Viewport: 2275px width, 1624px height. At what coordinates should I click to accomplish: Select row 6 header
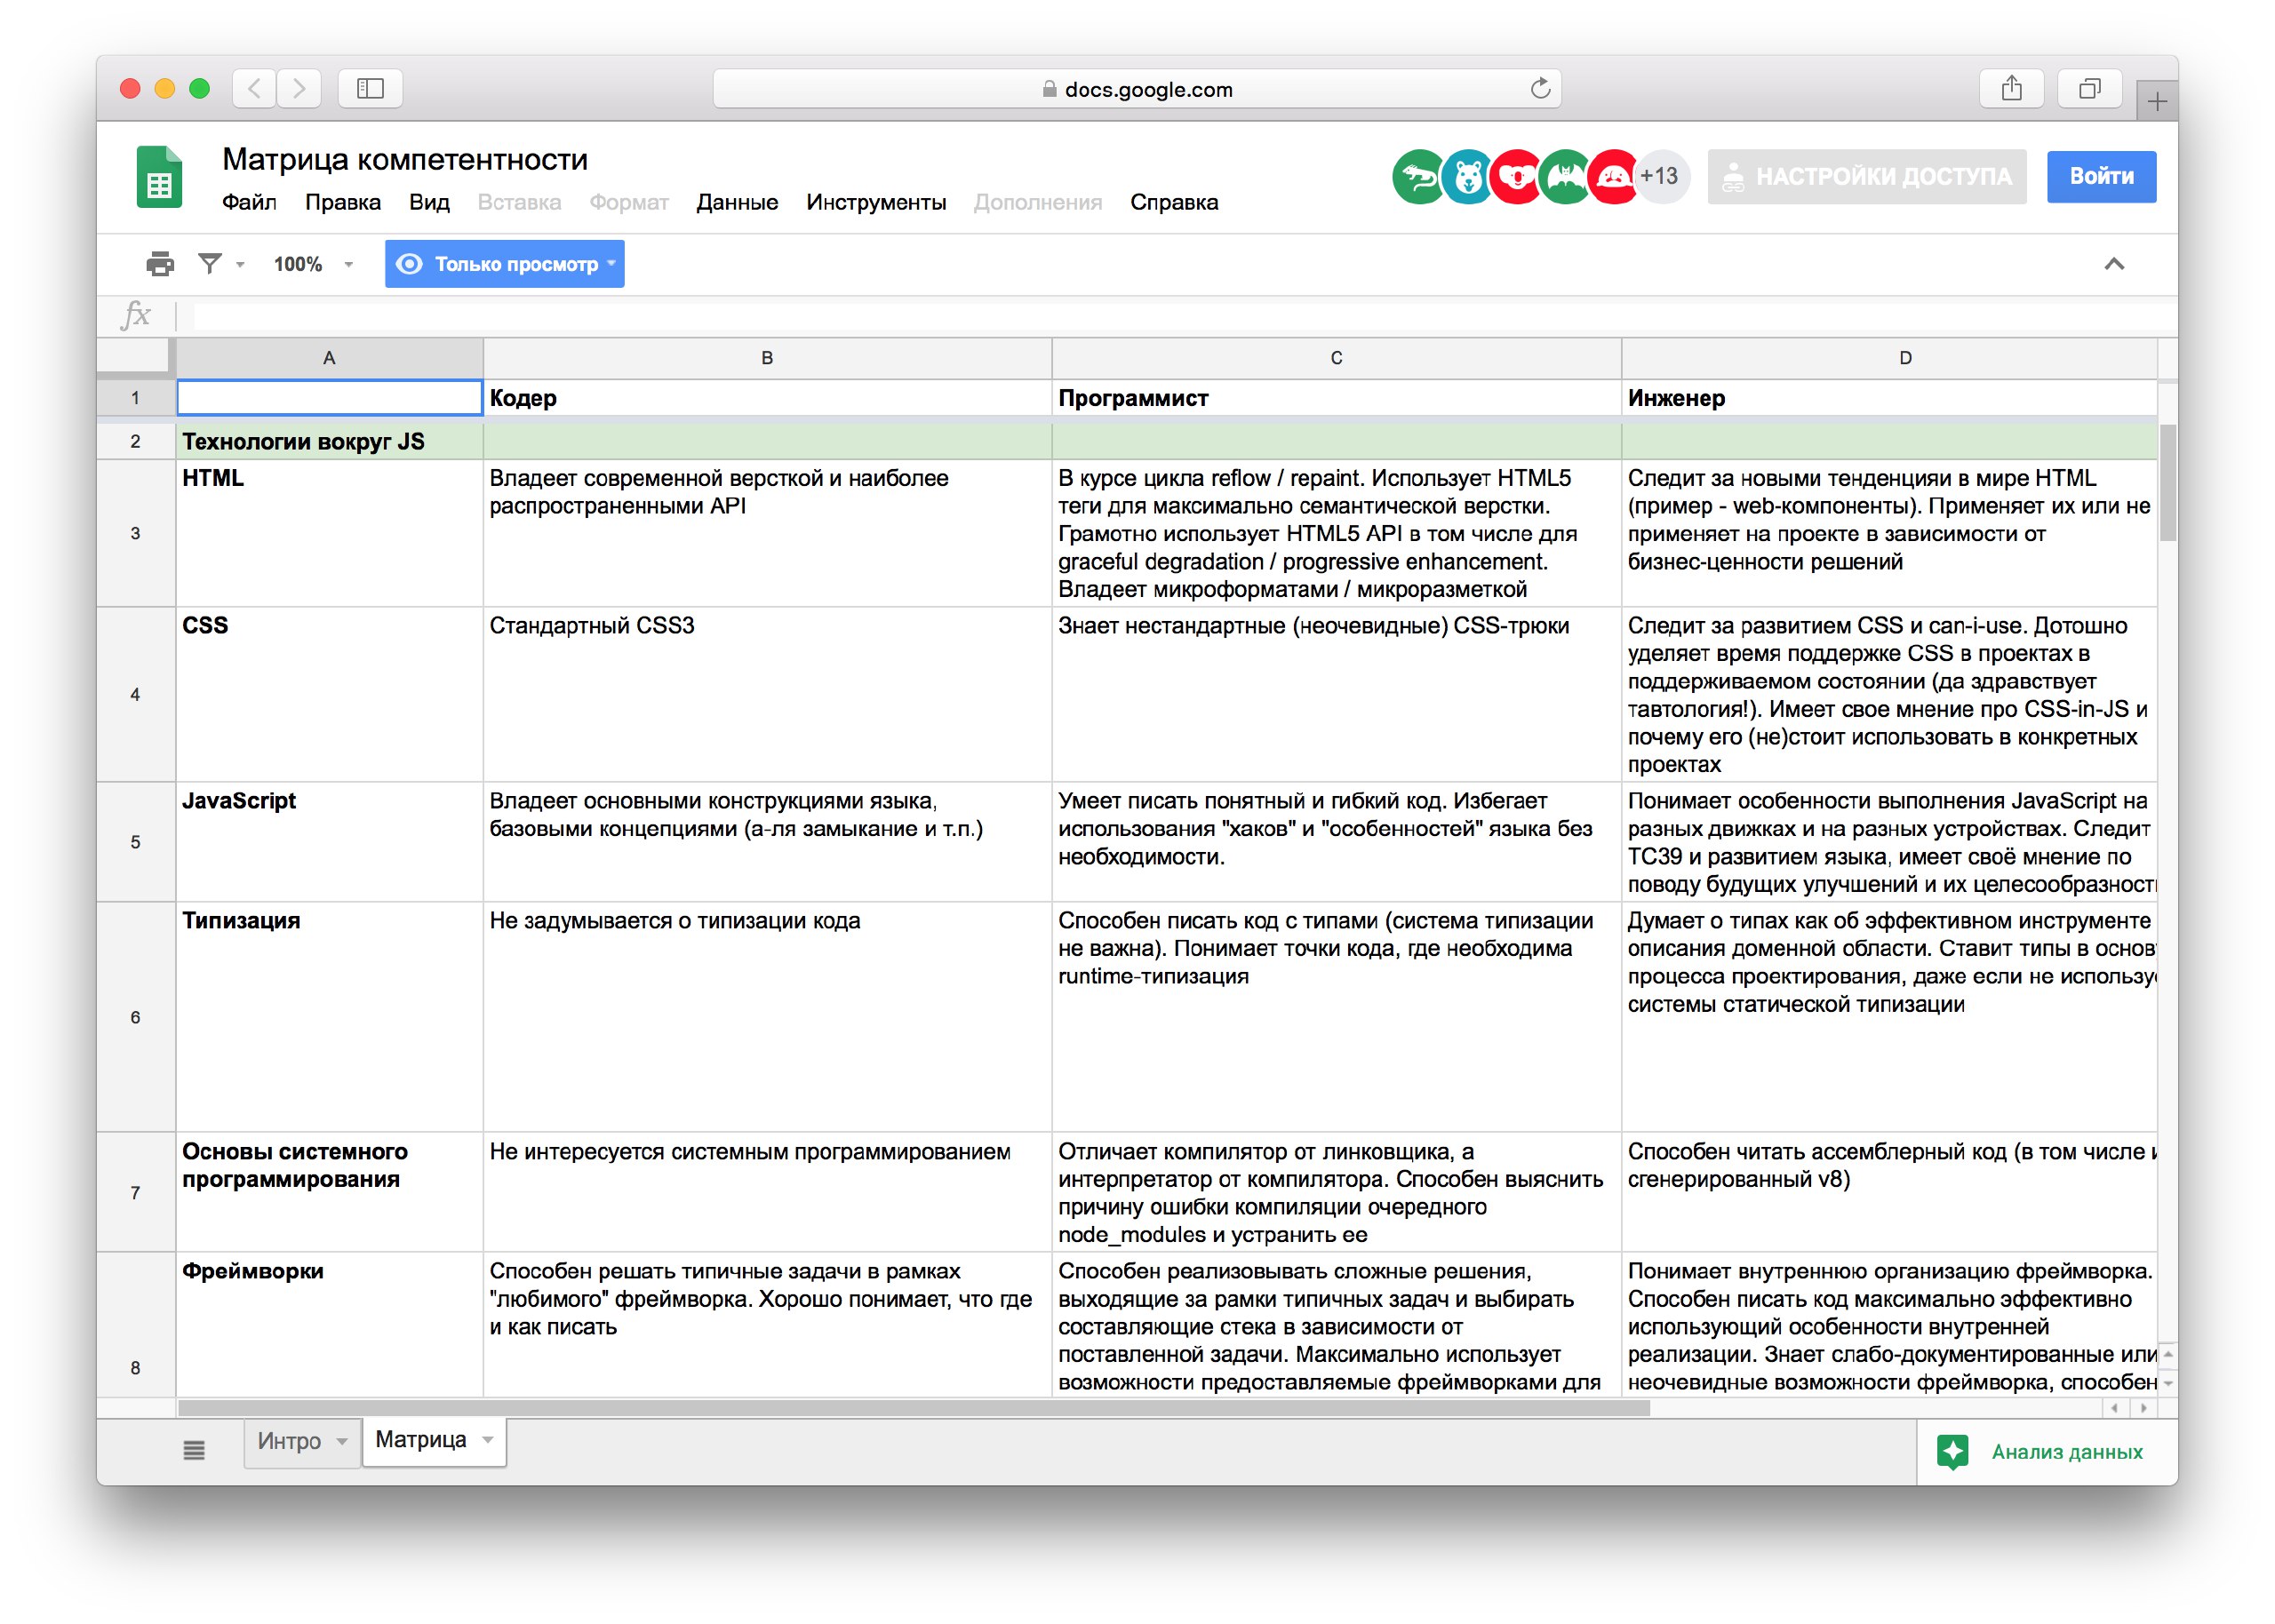coord(136,1017)
